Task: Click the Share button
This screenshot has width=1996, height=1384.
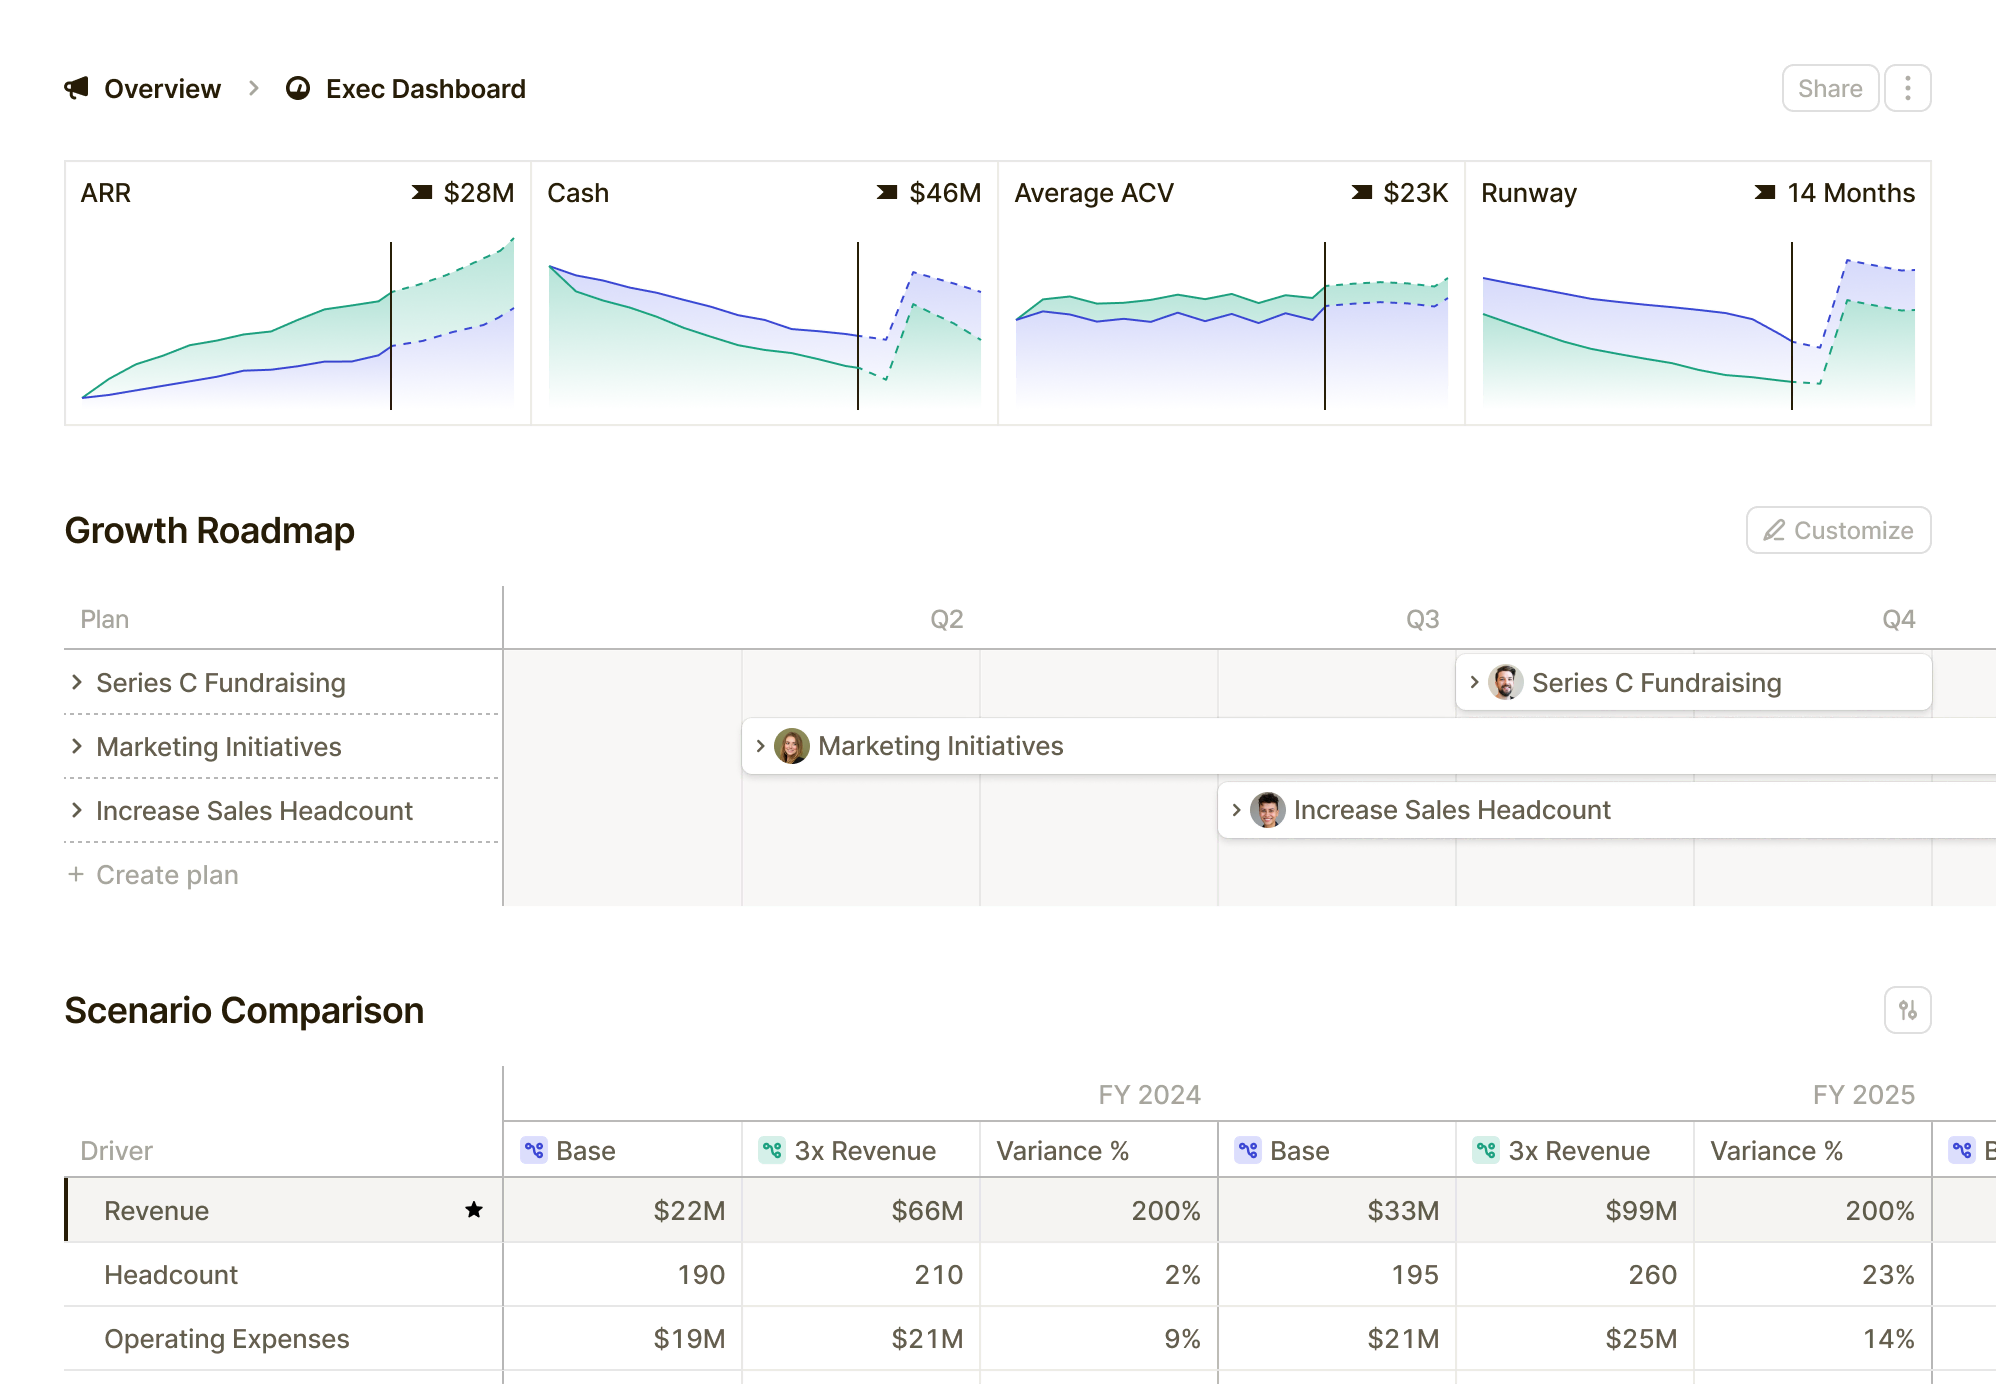Action: click(x=1829, y=89)
